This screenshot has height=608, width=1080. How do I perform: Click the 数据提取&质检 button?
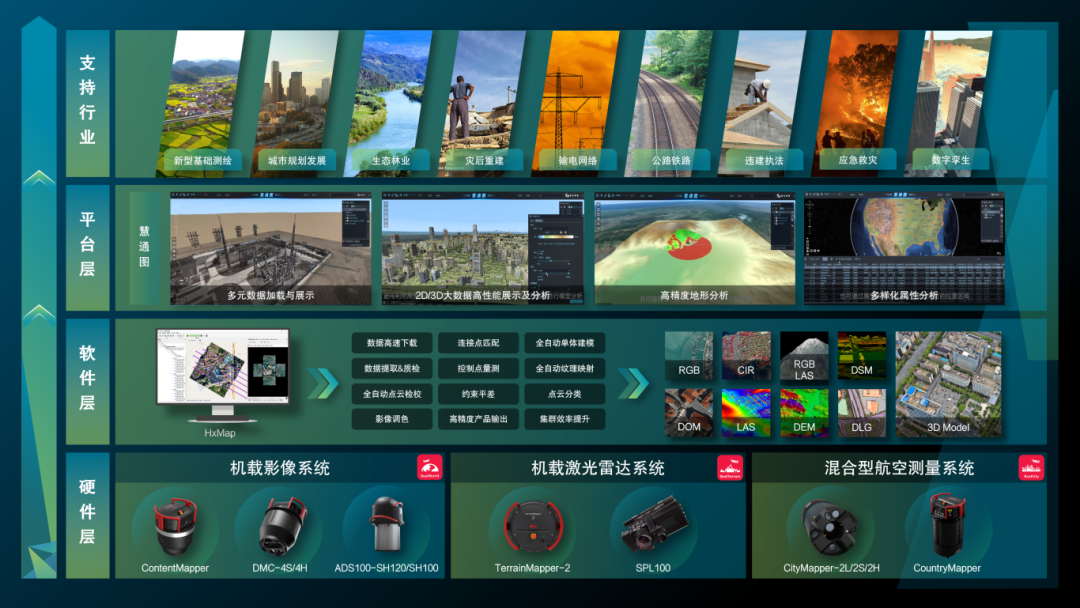click(x=392, y=368)
